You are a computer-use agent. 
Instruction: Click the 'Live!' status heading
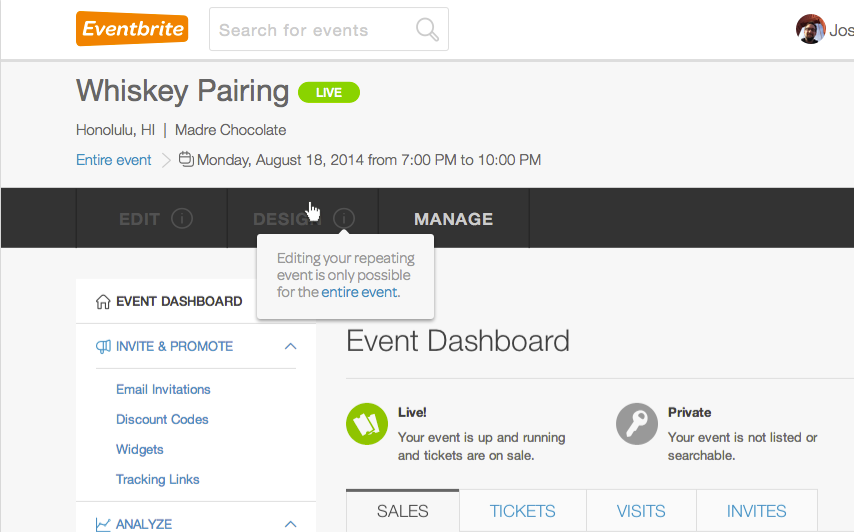click(412, 412)
